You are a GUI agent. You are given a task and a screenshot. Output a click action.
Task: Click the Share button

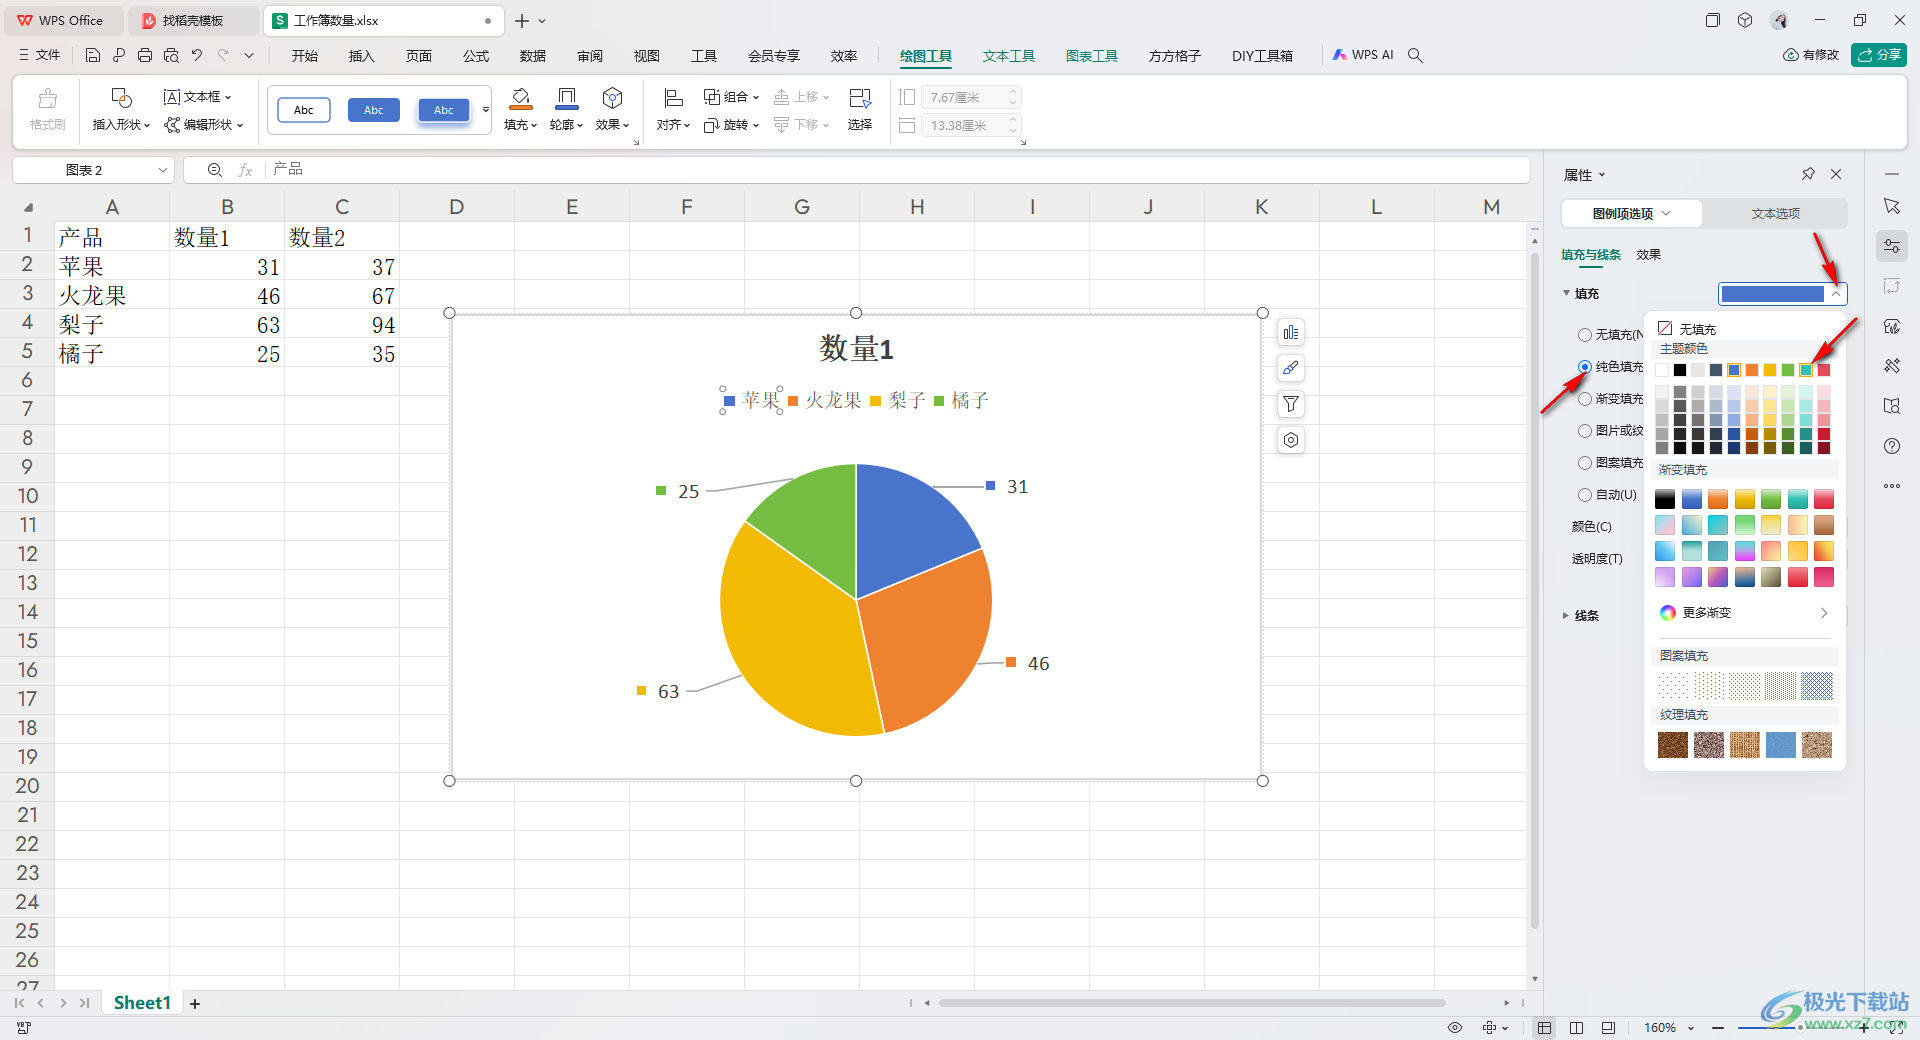pyautogui.click(x=1879, y=55)
